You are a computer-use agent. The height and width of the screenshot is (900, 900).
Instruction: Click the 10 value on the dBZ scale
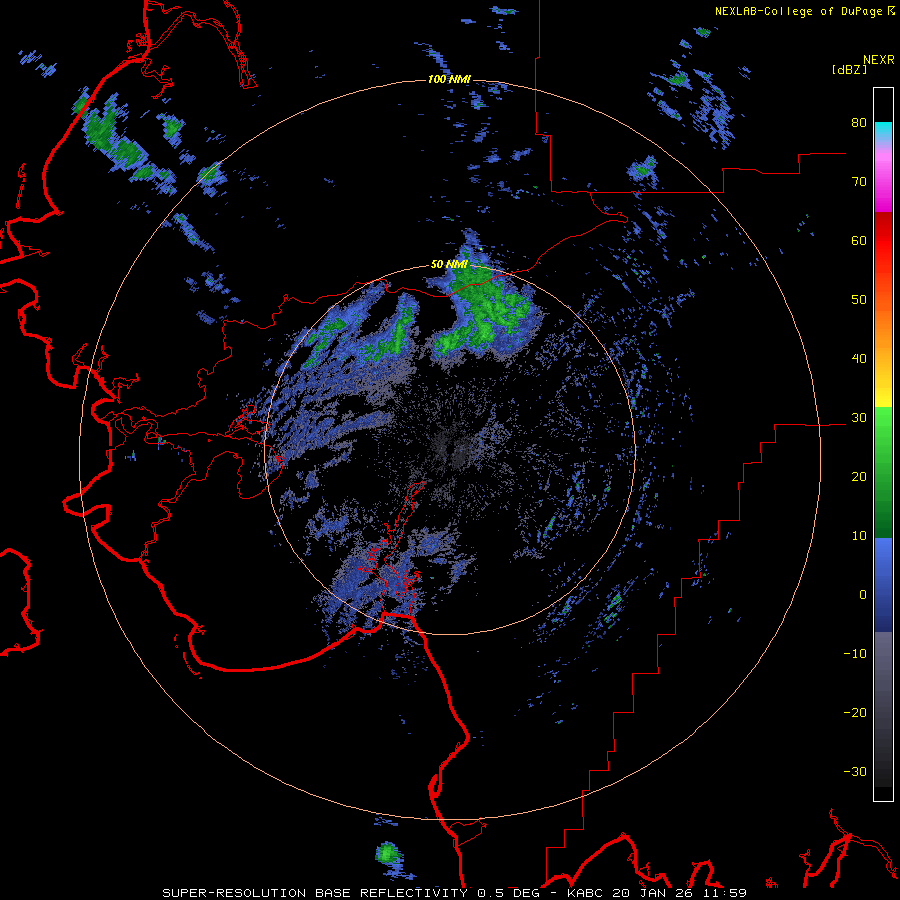point(859,536)
